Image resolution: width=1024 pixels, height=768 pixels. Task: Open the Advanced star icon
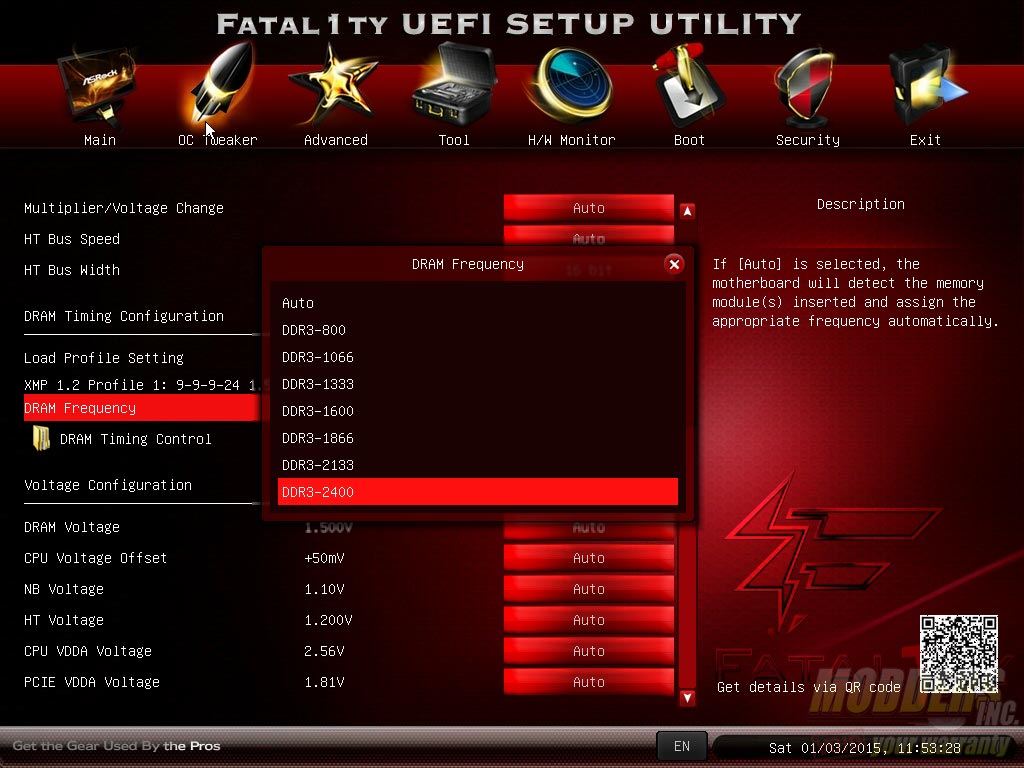click(334, 85)
